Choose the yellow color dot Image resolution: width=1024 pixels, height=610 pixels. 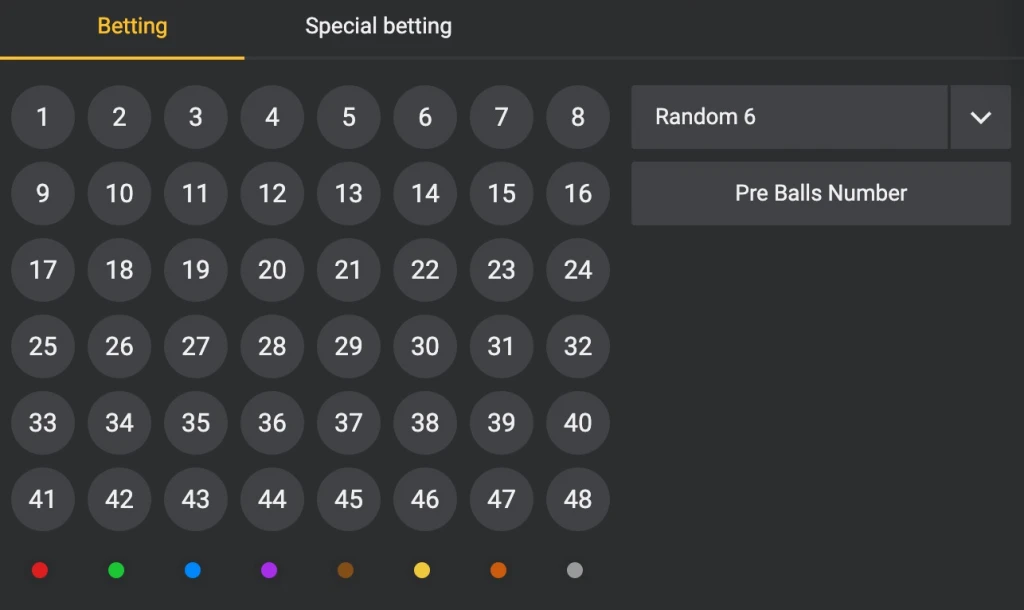(x=422, y=570)
